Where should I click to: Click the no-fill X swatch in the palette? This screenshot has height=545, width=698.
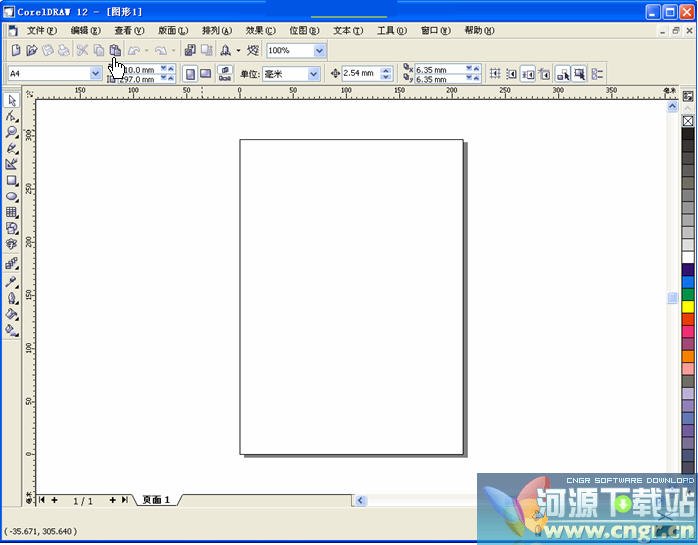(x=688, y=121)
